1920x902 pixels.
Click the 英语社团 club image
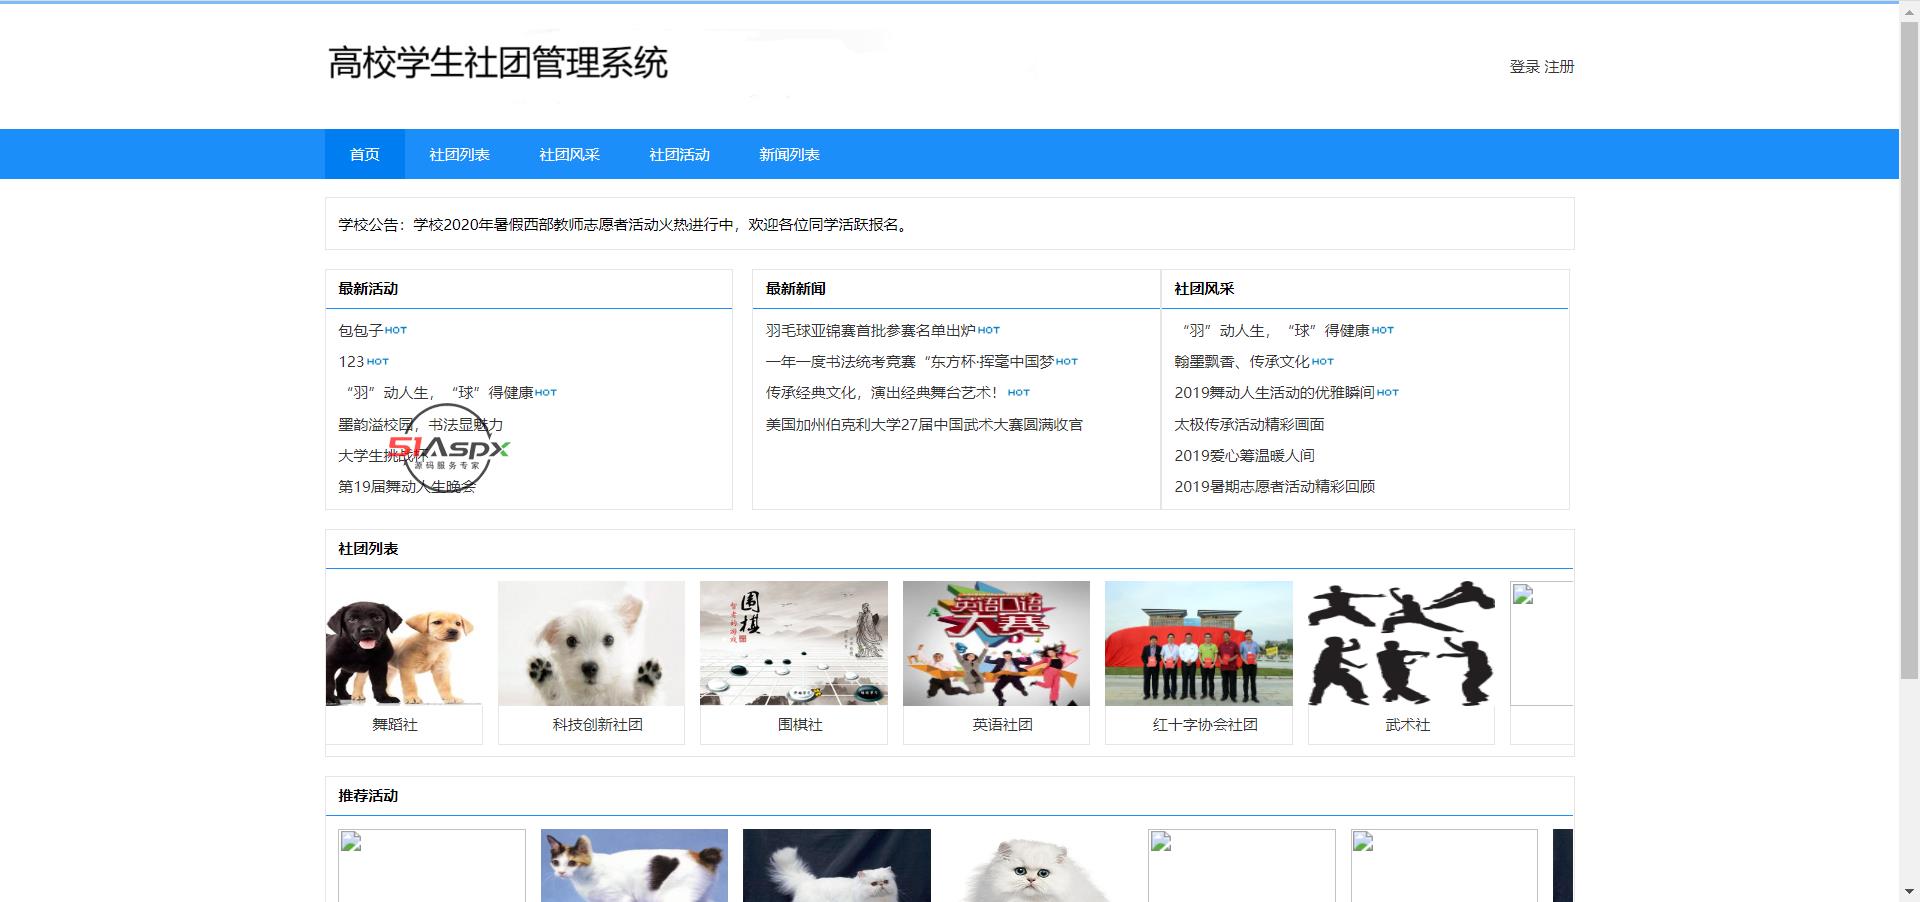[x=996, y=643]
